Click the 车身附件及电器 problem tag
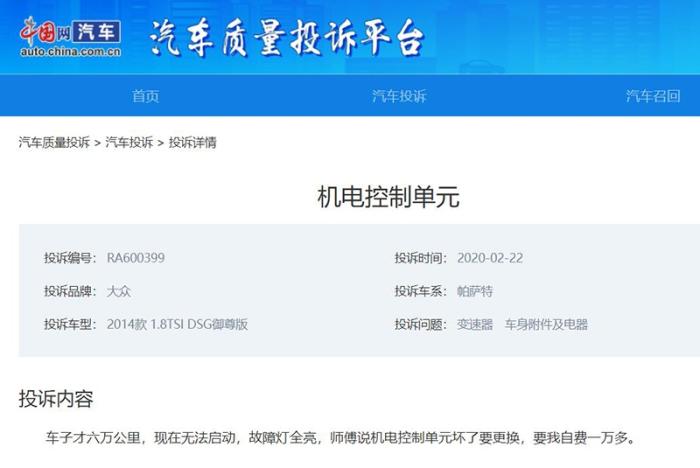This screenshot has height=468, width=700. tap(546, 324)
